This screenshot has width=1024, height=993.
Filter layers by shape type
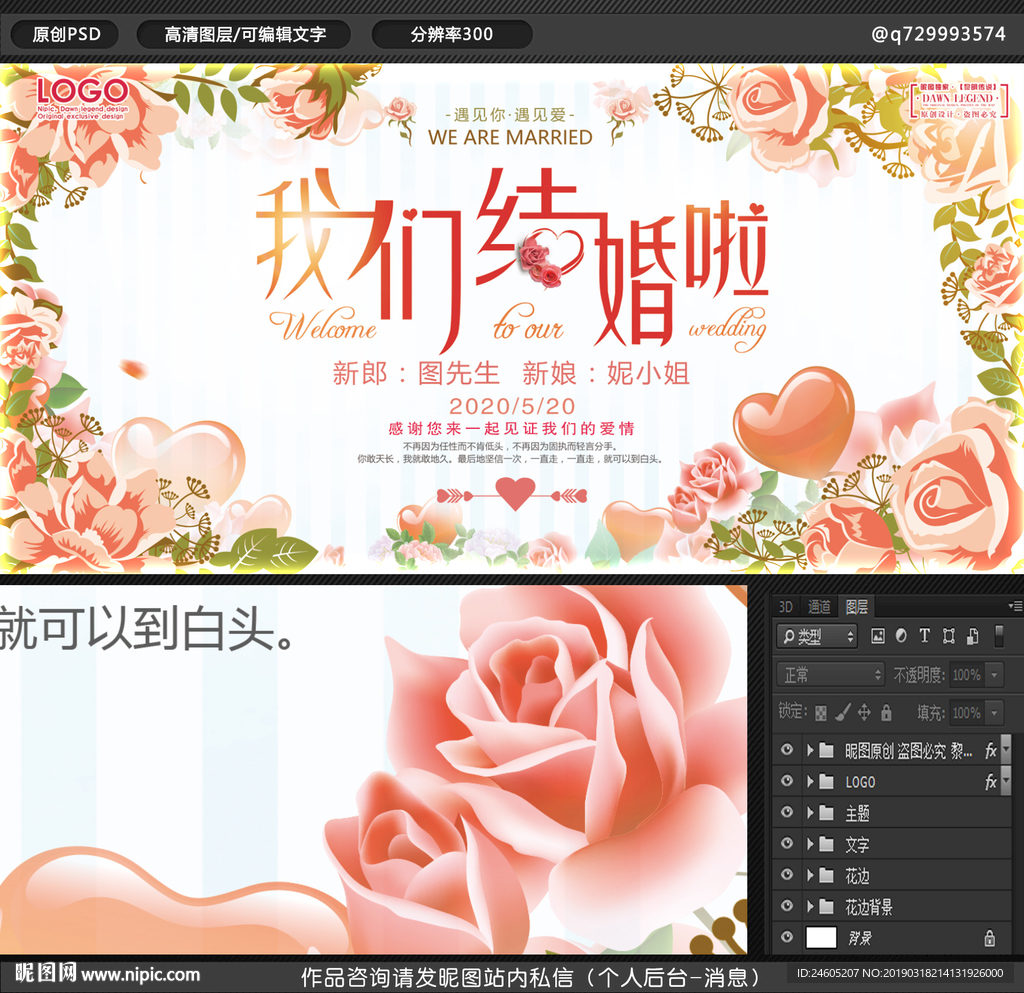(948, 636)
